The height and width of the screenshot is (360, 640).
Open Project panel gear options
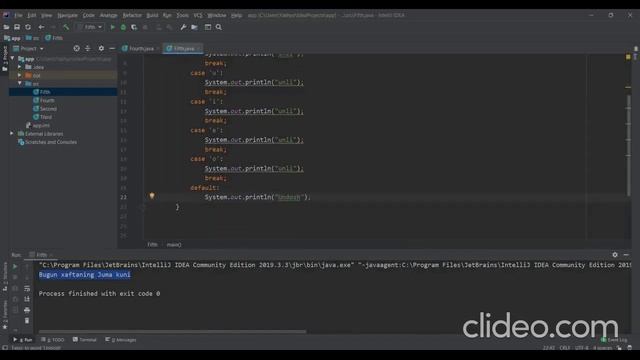click(x=101, y=49)
